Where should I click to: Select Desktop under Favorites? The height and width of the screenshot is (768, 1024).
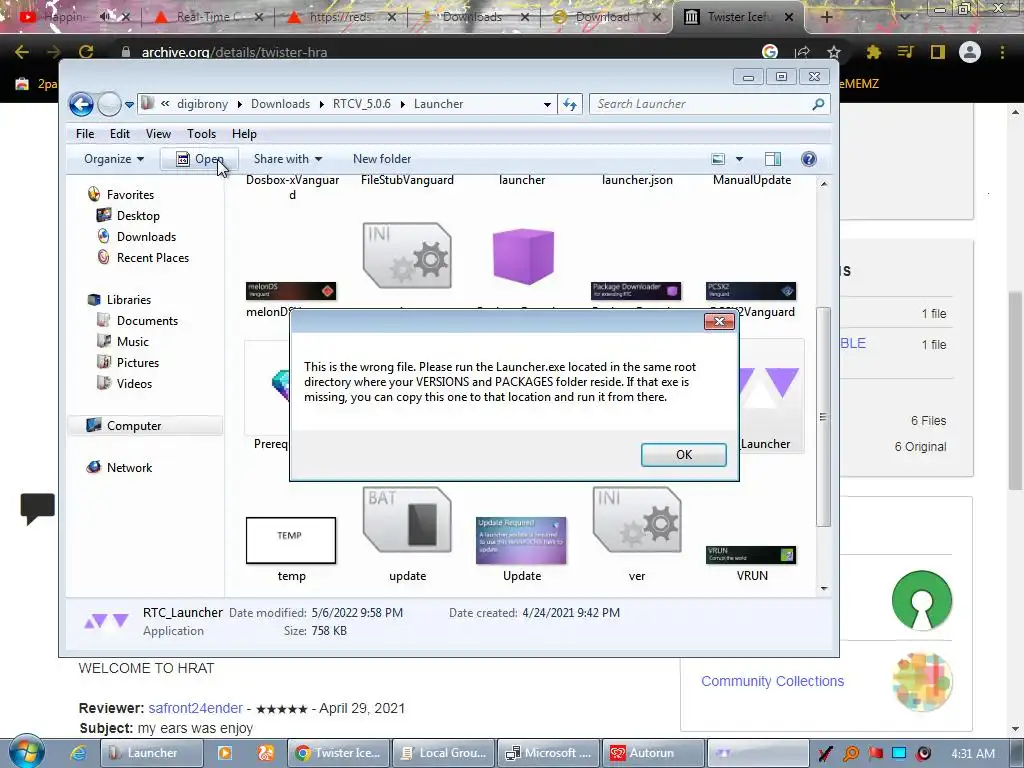(138, 216)
